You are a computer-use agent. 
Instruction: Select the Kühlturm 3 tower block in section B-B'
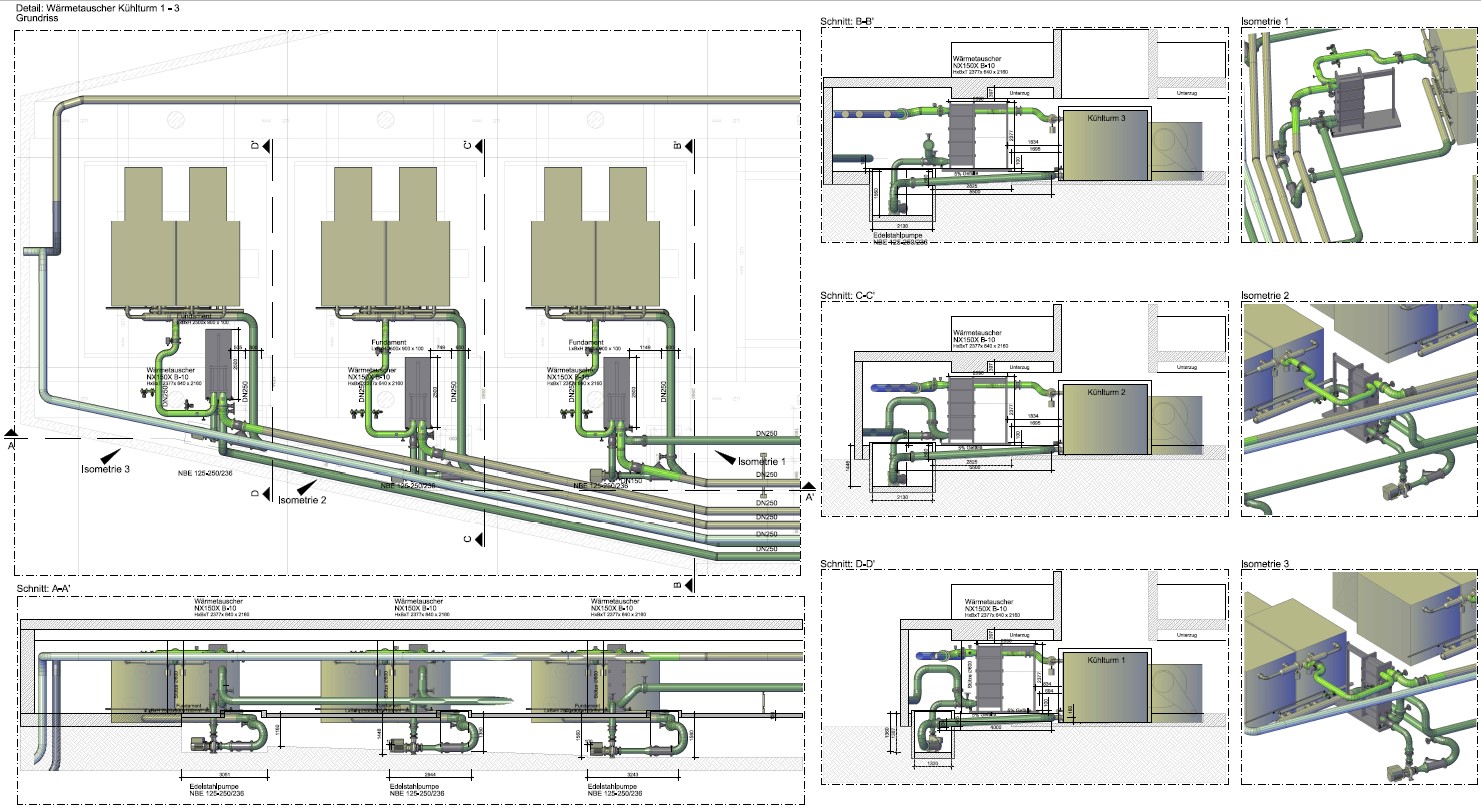click(x=1106, y=143)
